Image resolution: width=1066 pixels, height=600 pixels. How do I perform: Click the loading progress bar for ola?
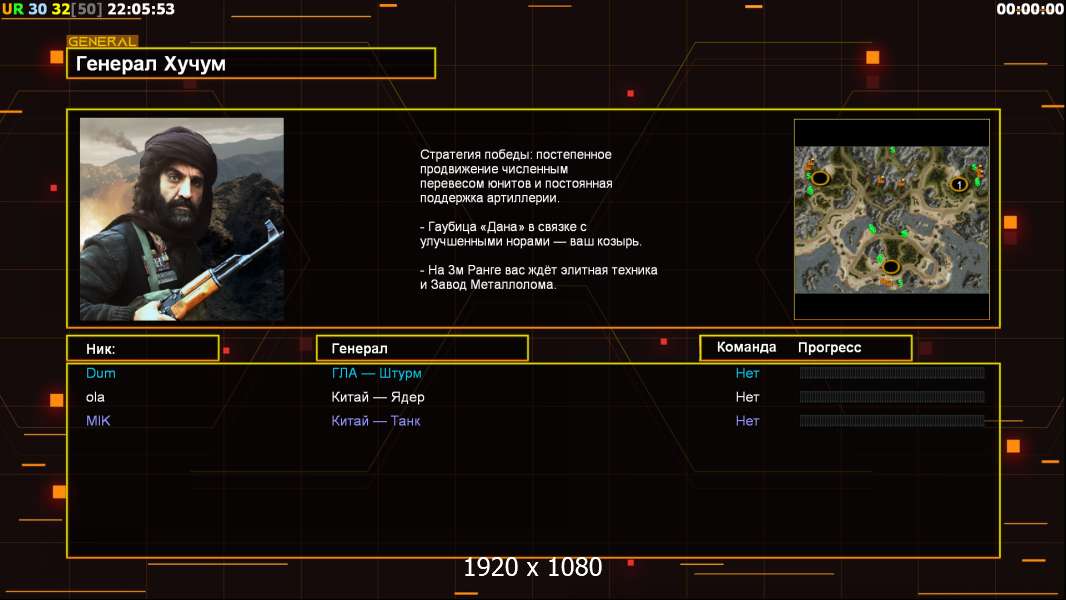892,397
